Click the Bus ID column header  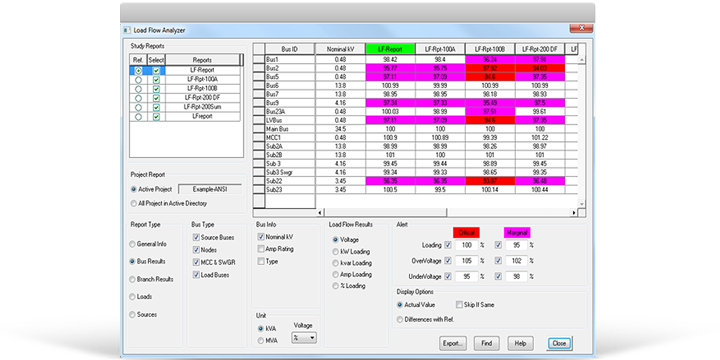click(x=290, y=49)
